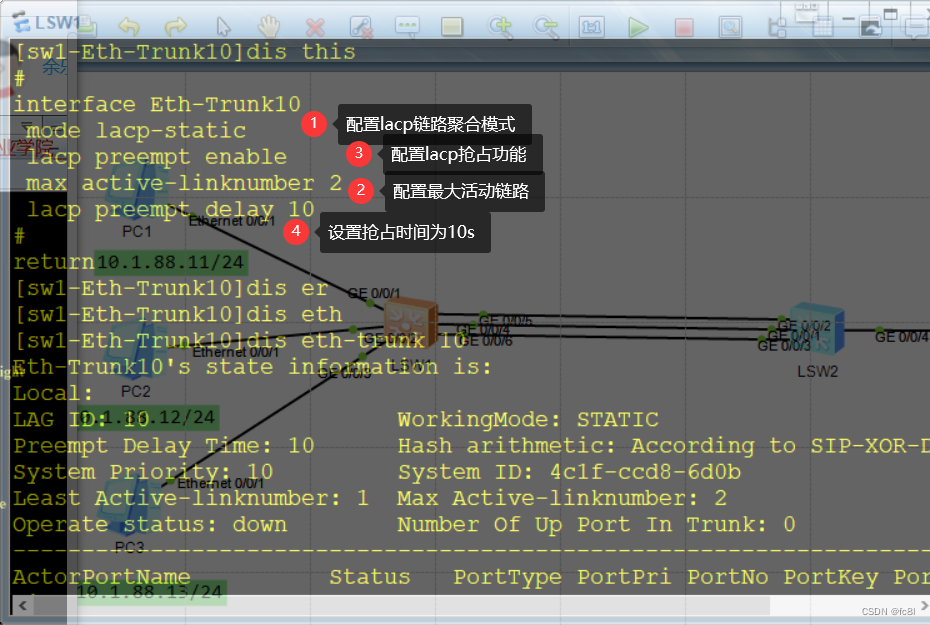Viewport: 930px width, 625px height.
Task: Click the 10.1.88.11/24 IP label
Action: pos(170,262)
